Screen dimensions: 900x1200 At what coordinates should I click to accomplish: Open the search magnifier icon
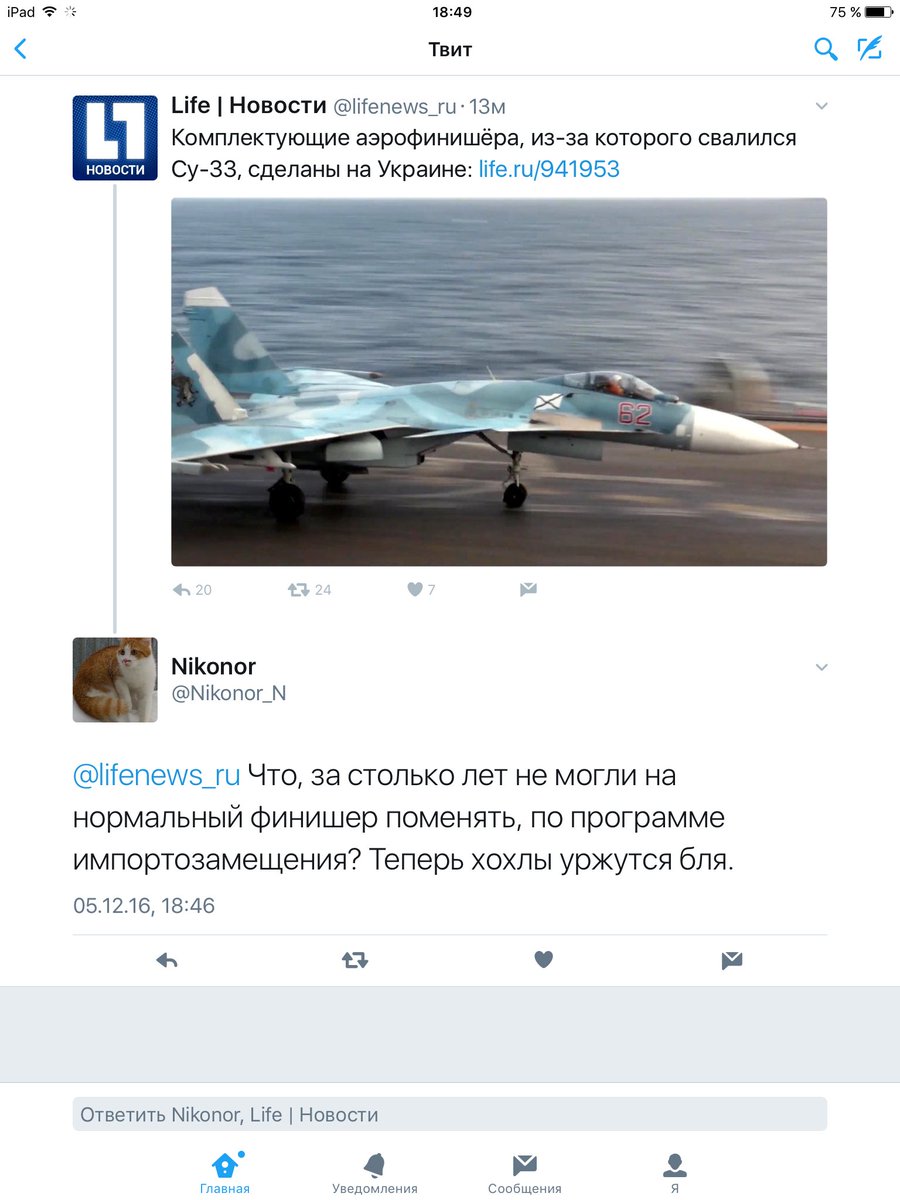point(825,49)
